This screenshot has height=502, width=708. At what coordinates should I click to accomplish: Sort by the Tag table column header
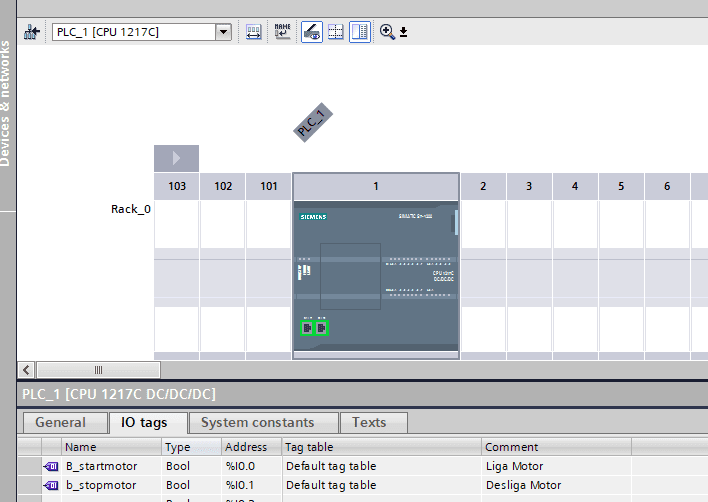coord(382,447)
